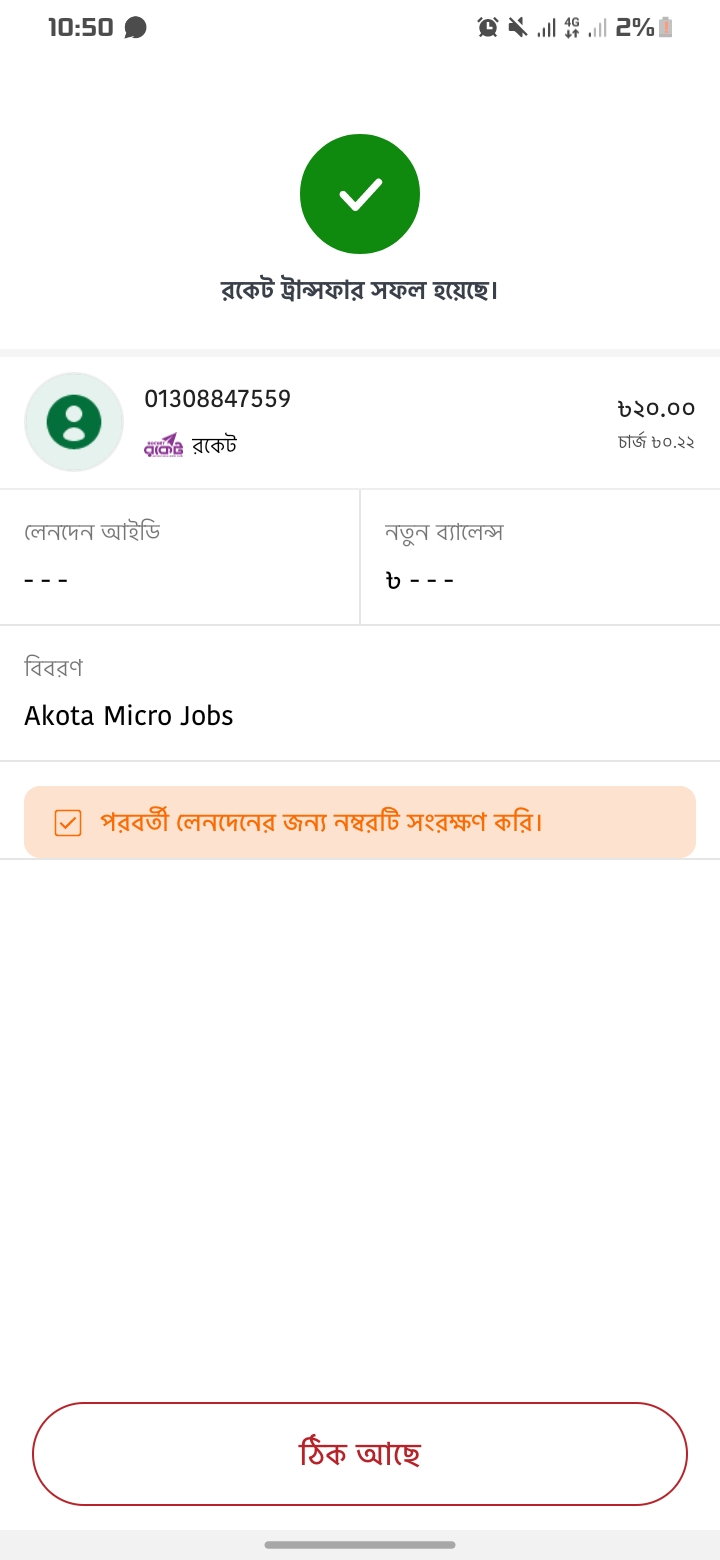Untick the save number checkbox
The width and height of the screenshot is (720, 1560).
[x=68, y=823]
